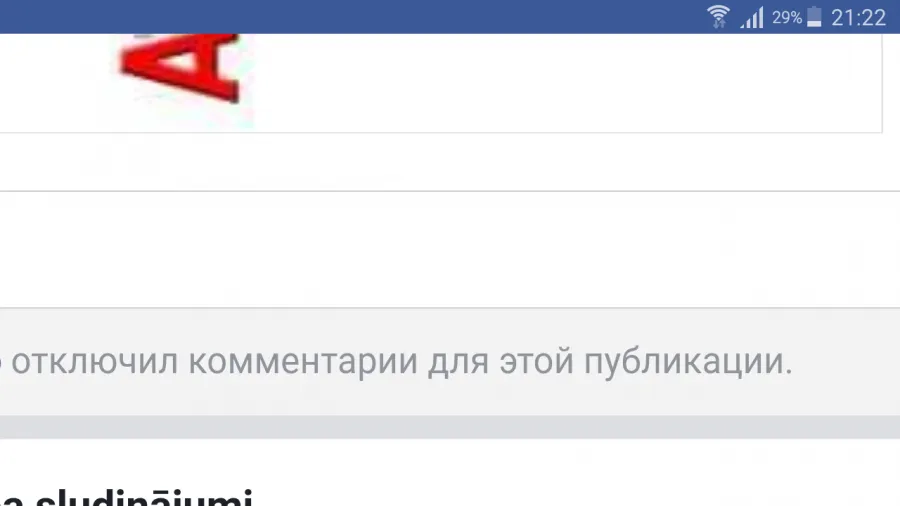This screenshot has width=900, height=506.
Task: Tap the thin line under the post card
Action: [450, 191]
